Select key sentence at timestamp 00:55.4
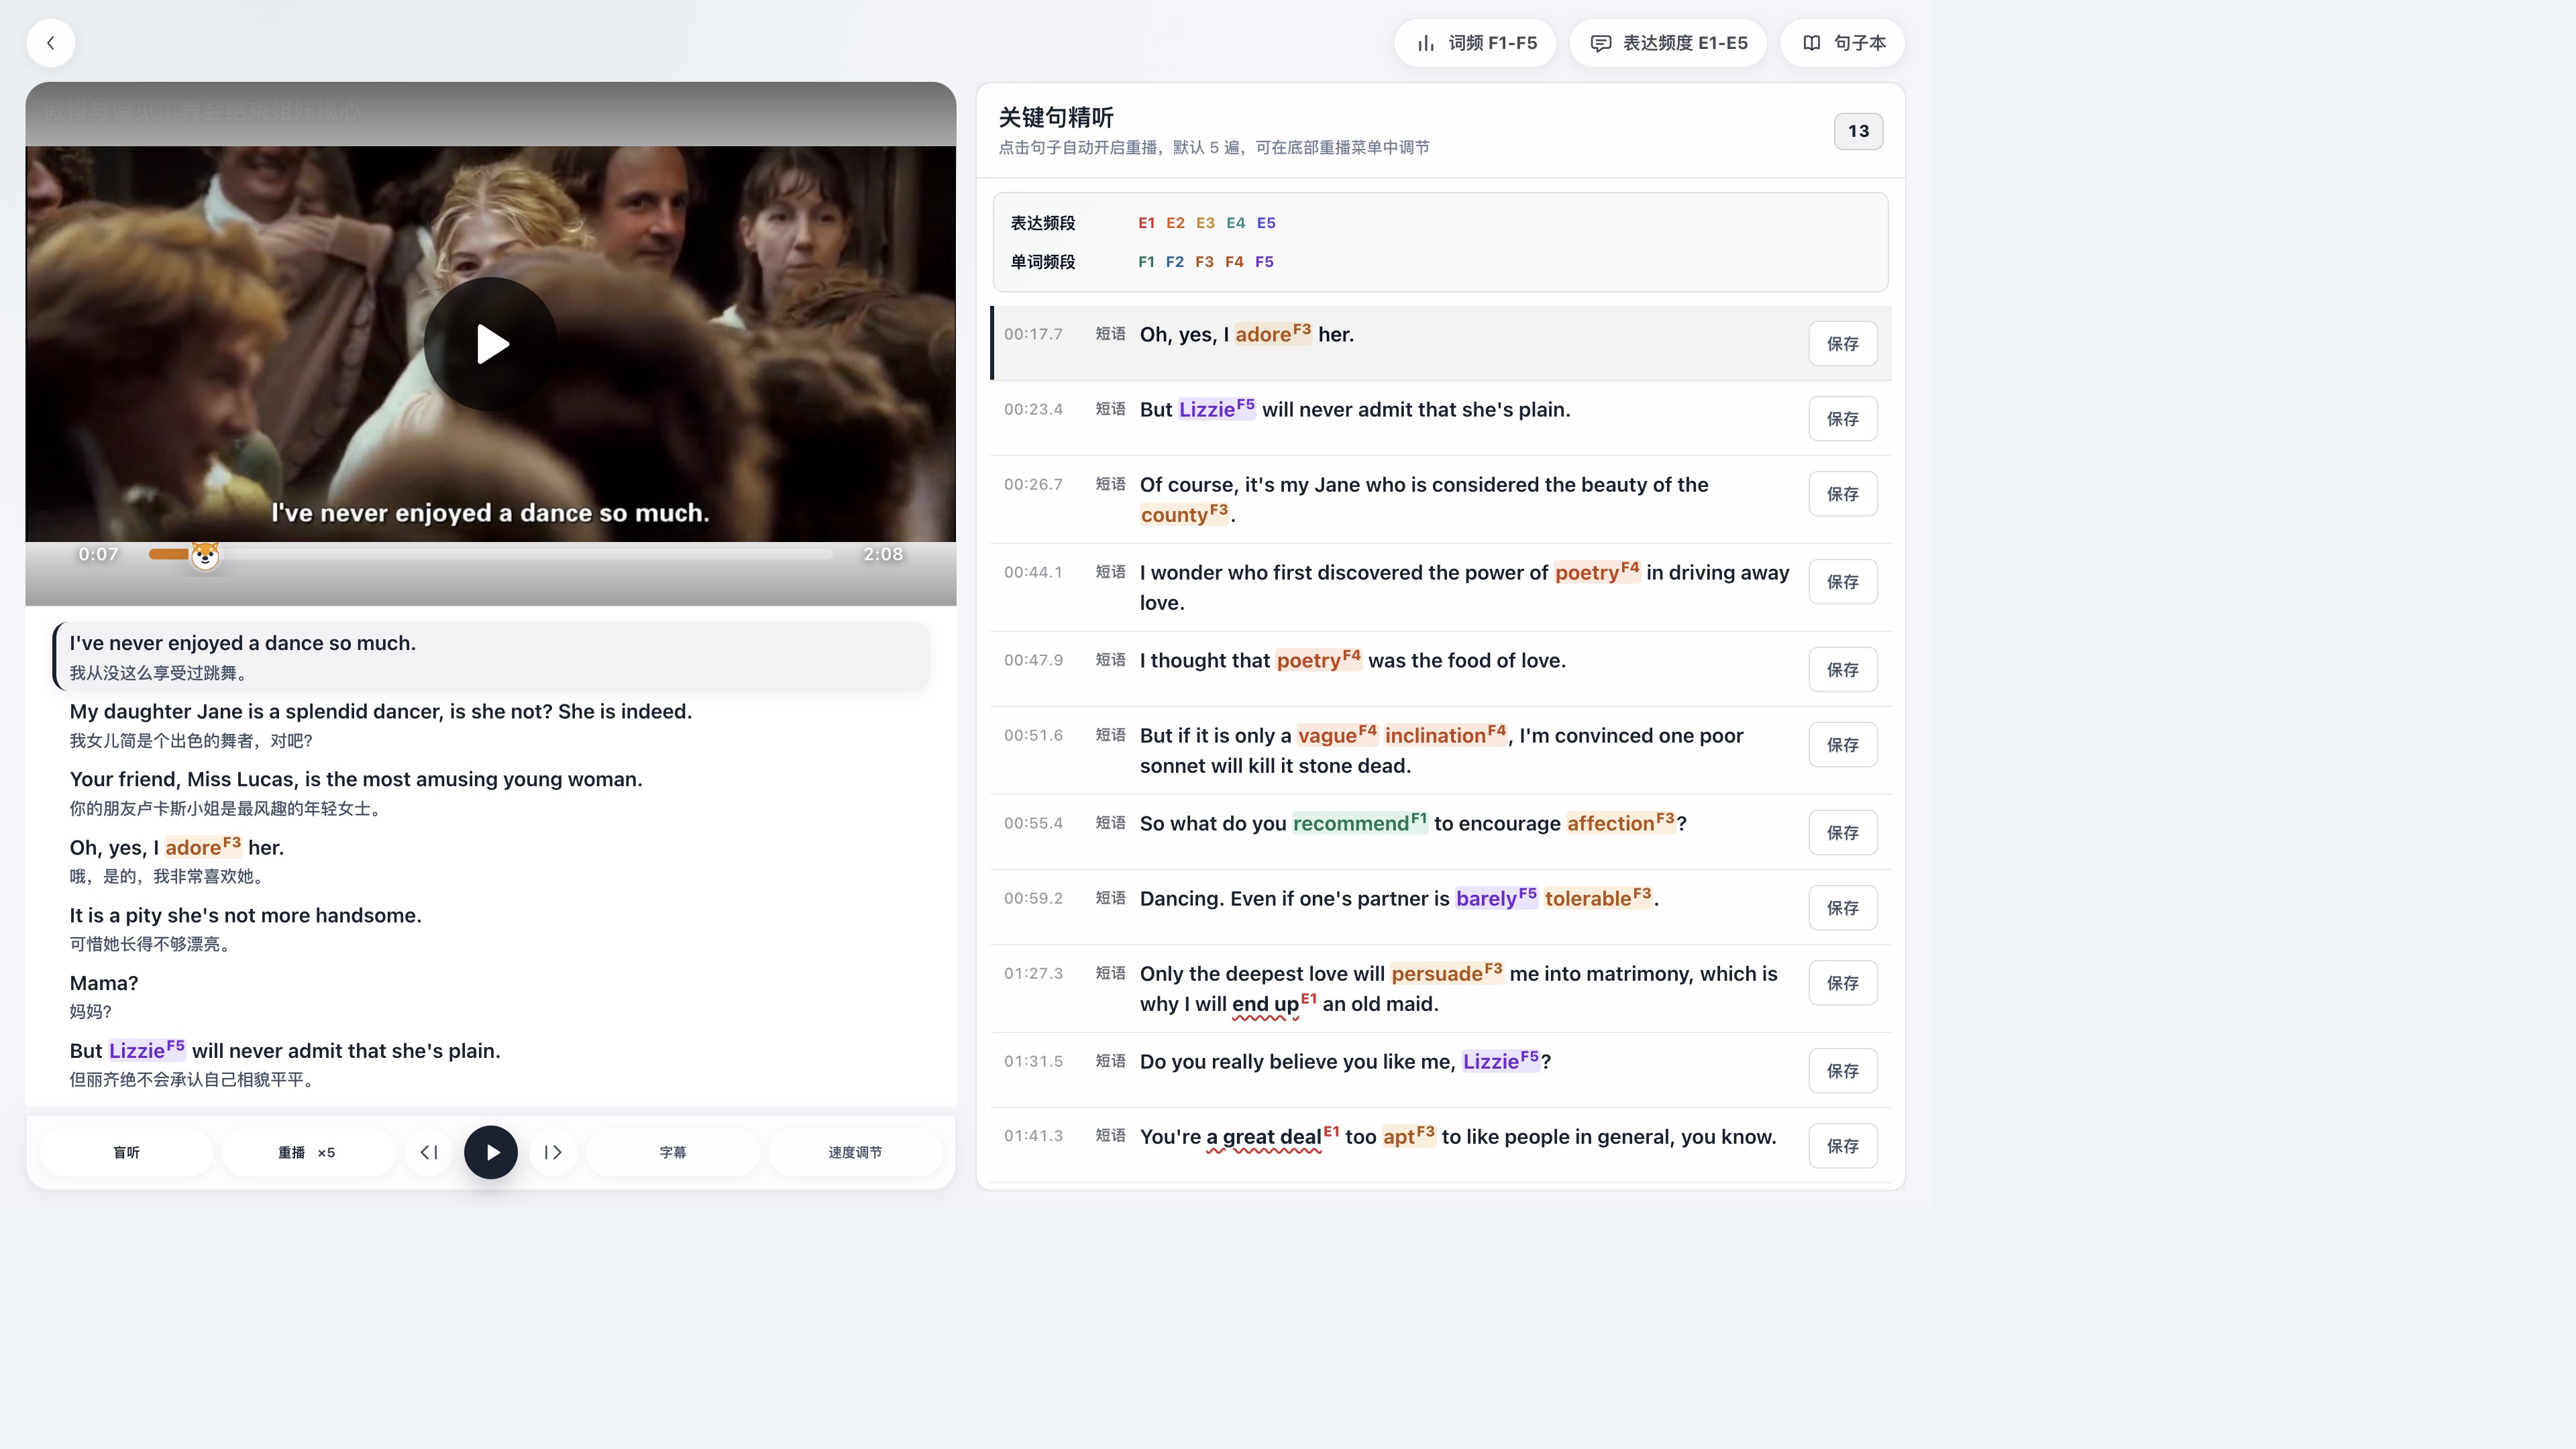2576x1449 pixels. click(1440, 832)
